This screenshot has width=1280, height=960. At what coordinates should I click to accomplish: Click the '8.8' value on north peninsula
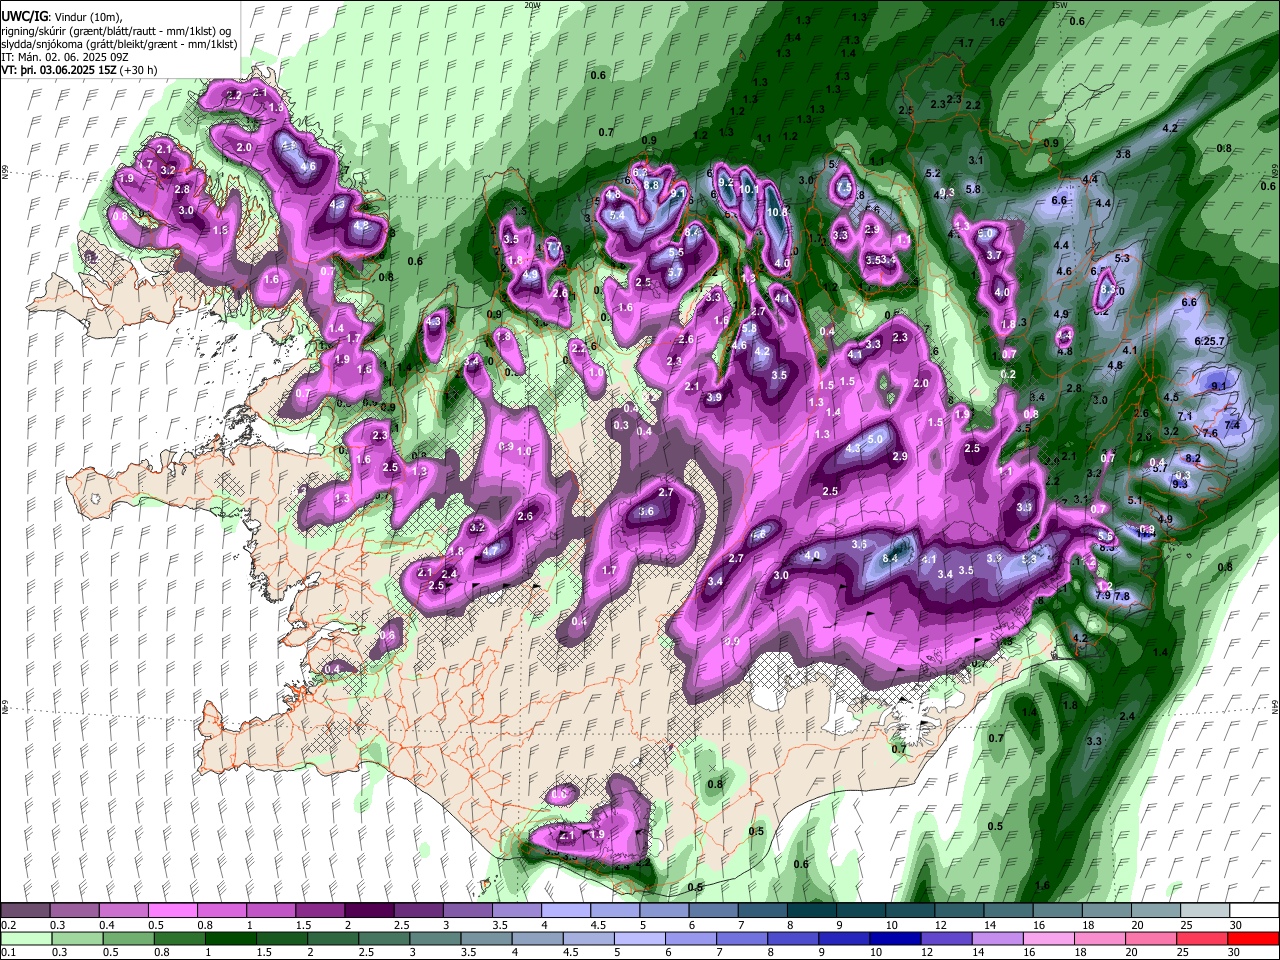coord(652,185)
